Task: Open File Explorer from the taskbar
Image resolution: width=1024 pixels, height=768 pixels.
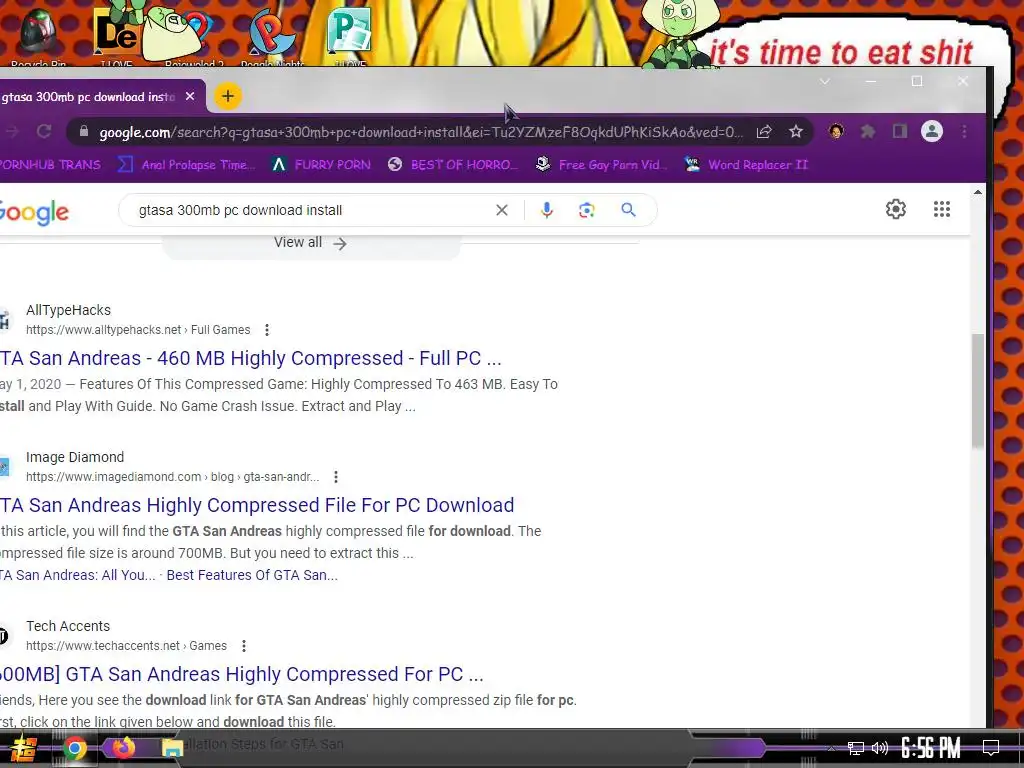Action: coord(172,748)
